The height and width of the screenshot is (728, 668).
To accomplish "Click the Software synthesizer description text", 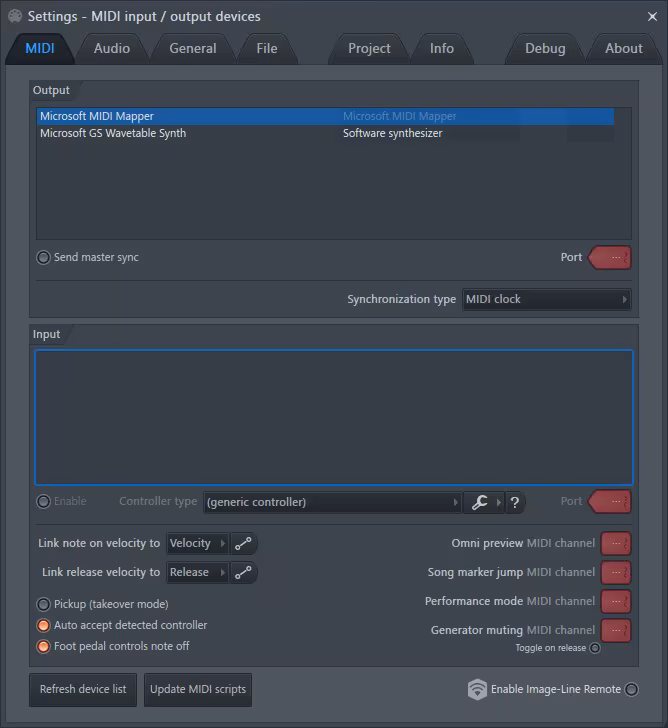I will pos(392,133).
